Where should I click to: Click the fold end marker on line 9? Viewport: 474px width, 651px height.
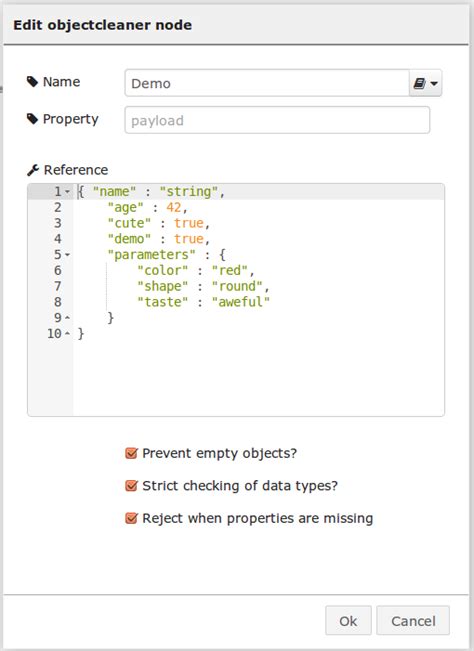pyautogui.click(x=67, y=318)
